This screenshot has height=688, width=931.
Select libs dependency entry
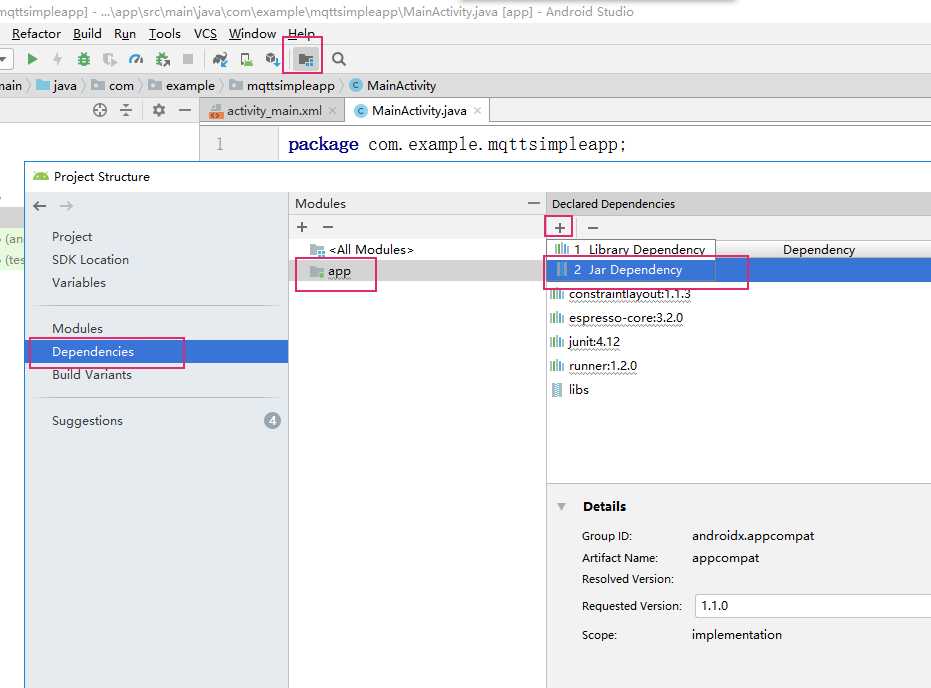570,389
